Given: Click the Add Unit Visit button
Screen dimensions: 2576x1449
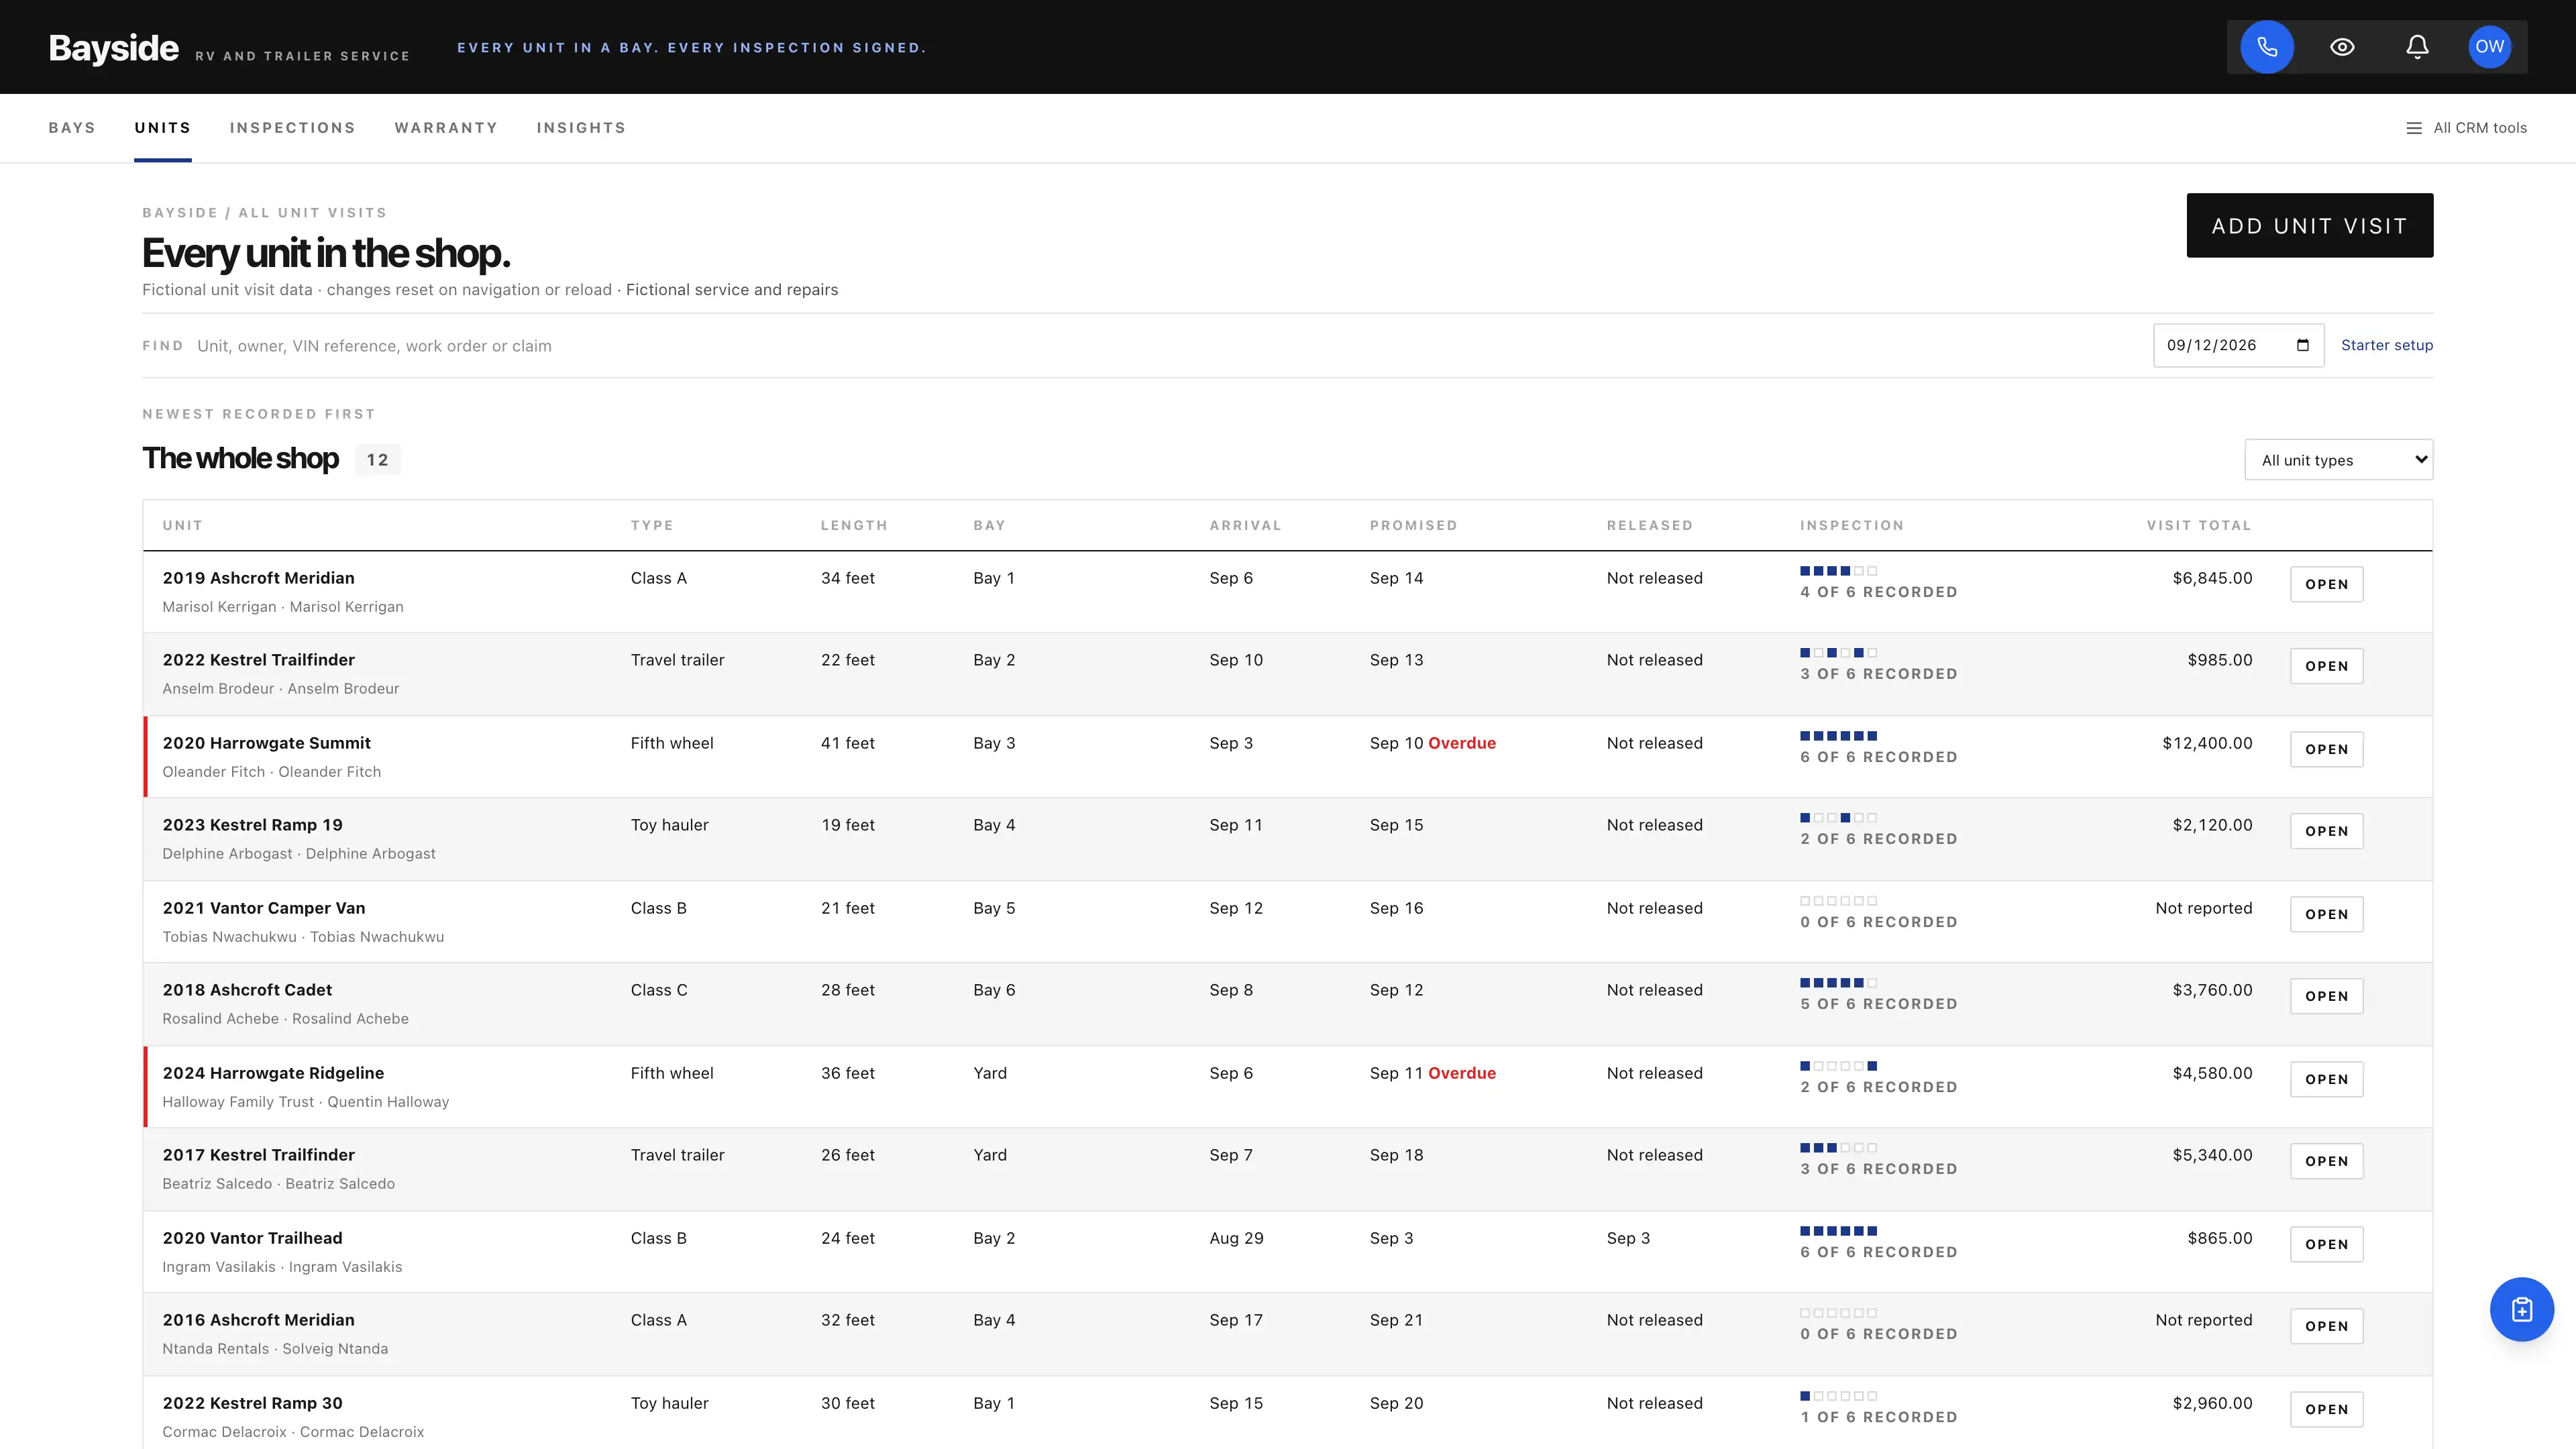Looking at the screenshot, I should (x=2310, y=225).
